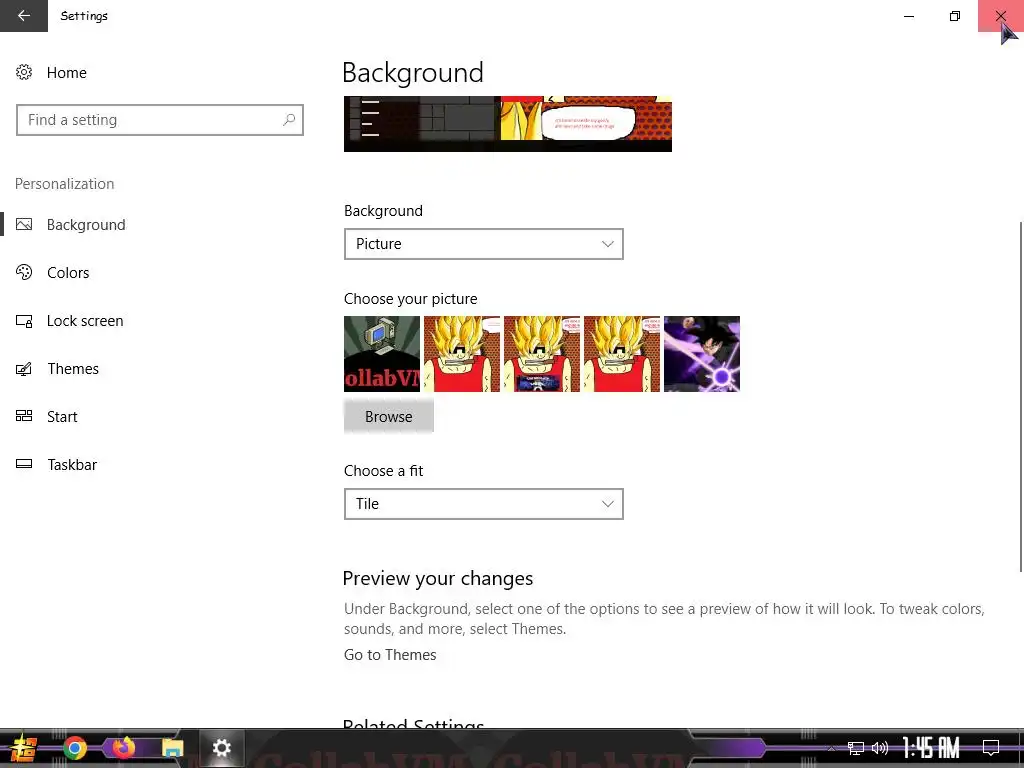Launch Google Chrome from taskbar
This screenshot has width=1024, height=768.
74,748
